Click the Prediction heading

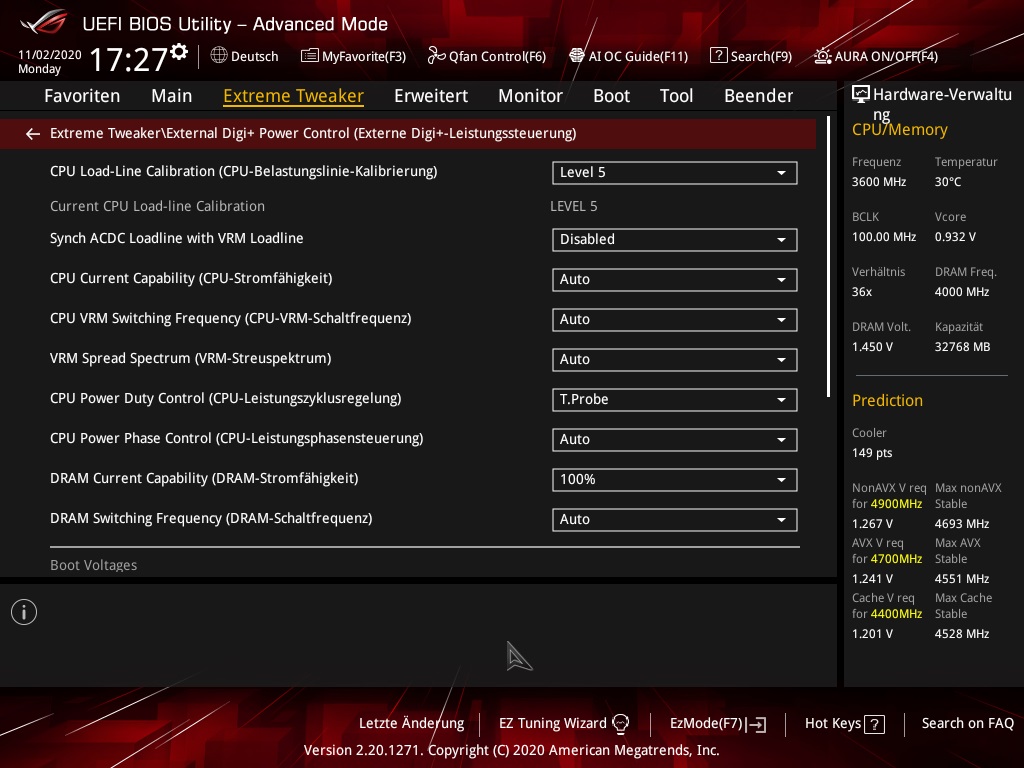coord(887,400)
